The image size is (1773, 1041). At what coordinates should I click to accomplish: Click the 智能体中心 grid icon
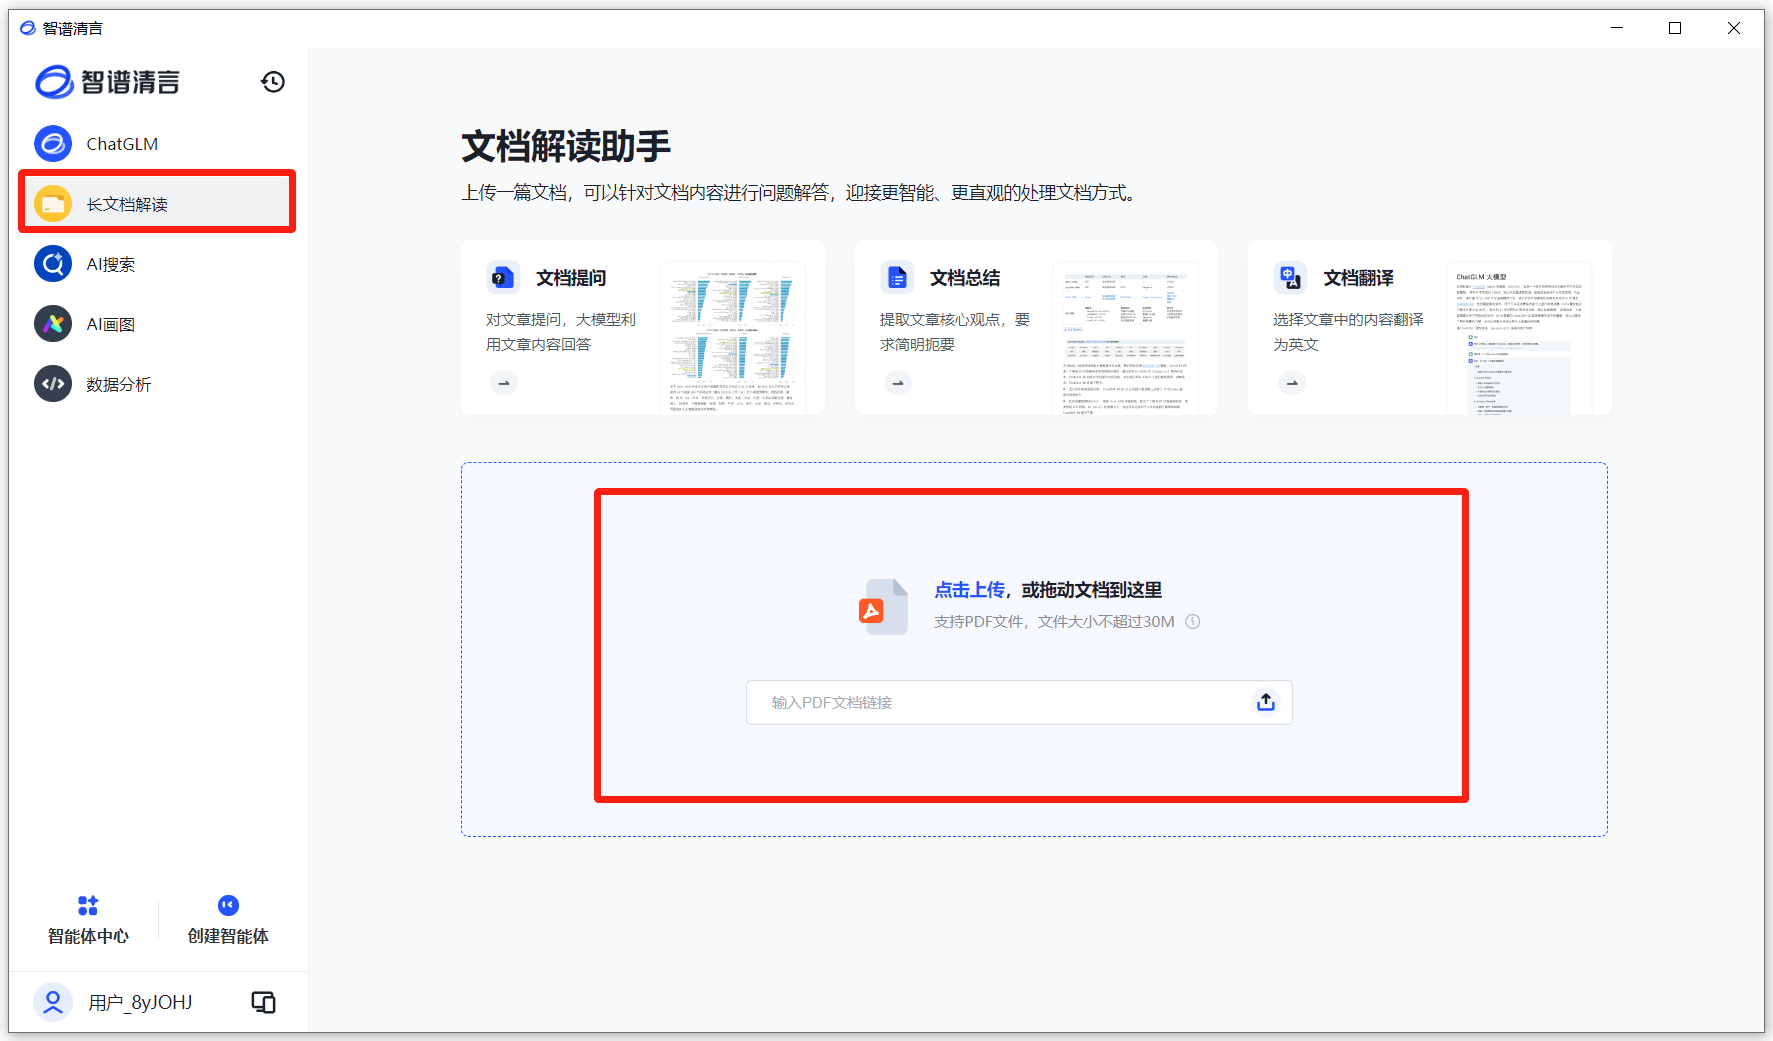pos(88,905)
